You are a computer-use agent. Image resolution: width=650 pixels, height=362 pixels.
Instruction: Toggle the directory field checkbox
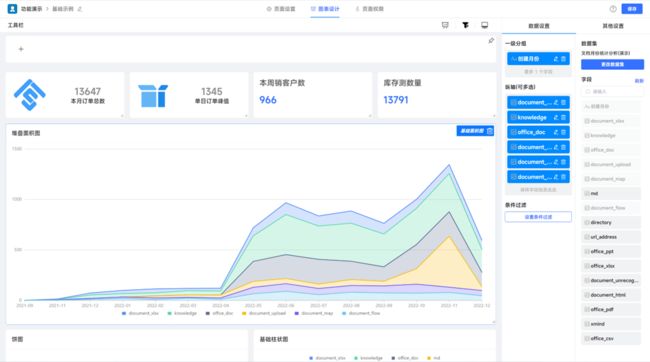[587, 222]
